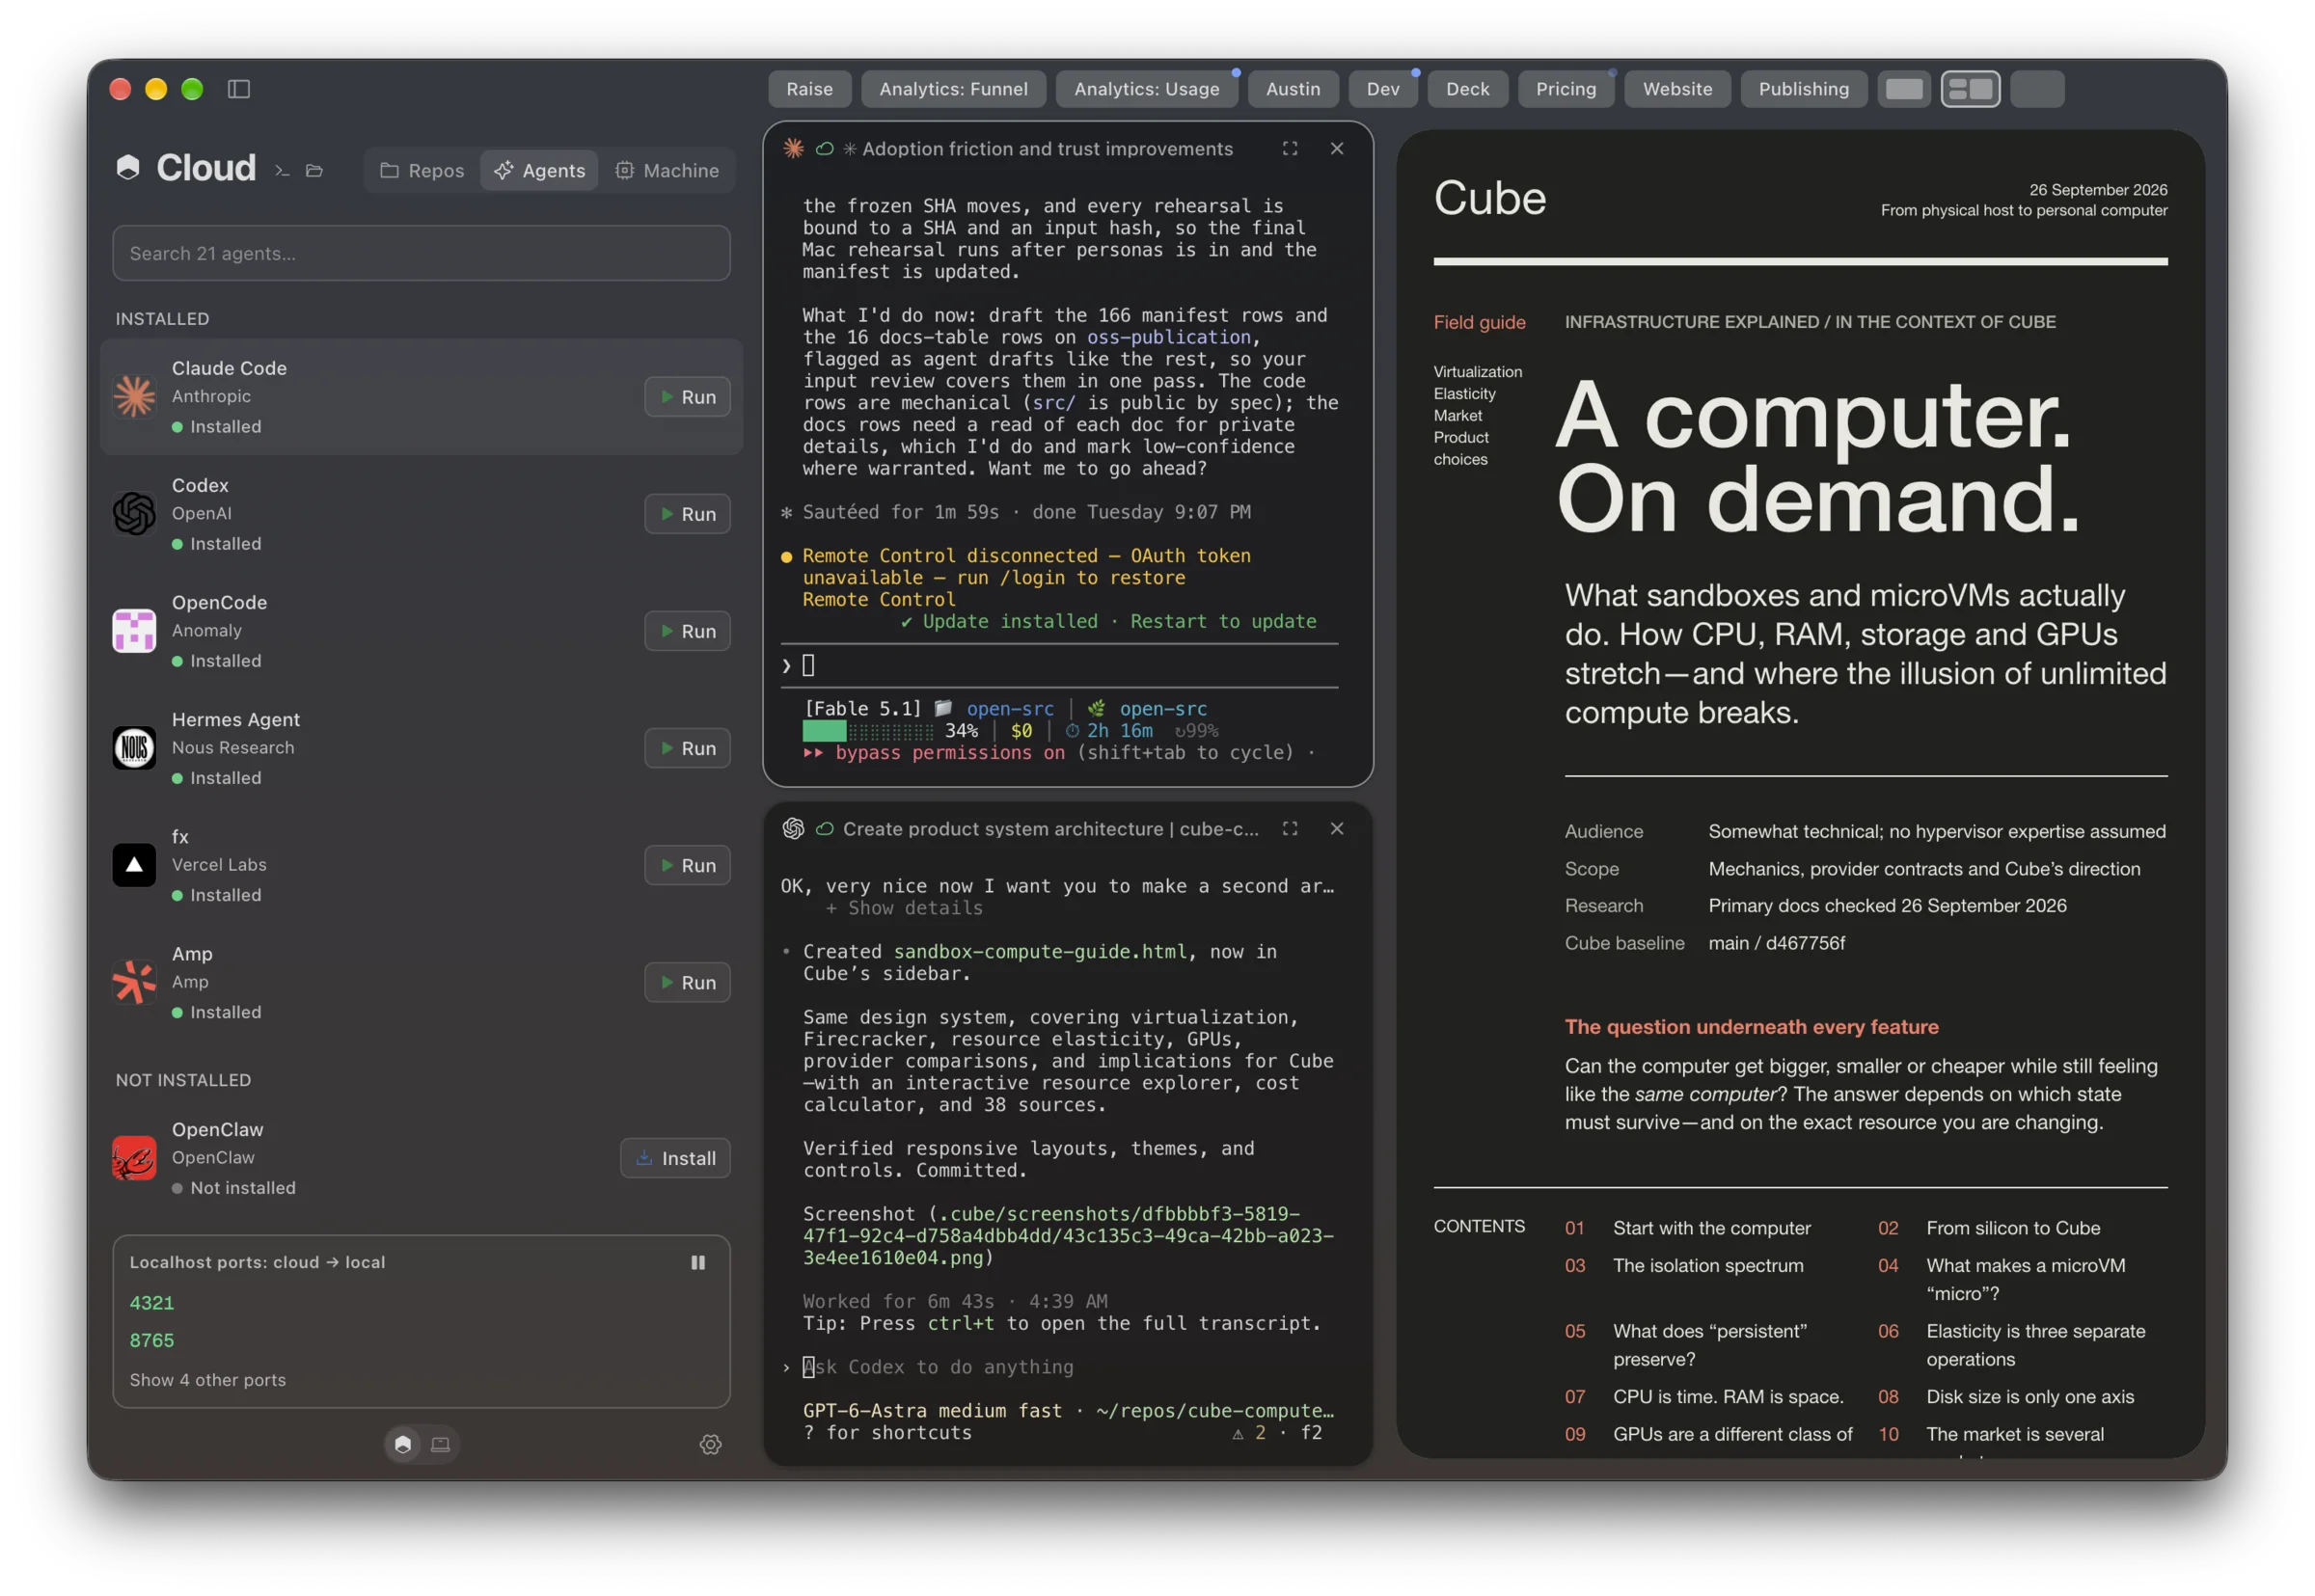Open the Pricing workspace tab
This screenshot has width=2315, height=1596.
[x=1565, y=89]
